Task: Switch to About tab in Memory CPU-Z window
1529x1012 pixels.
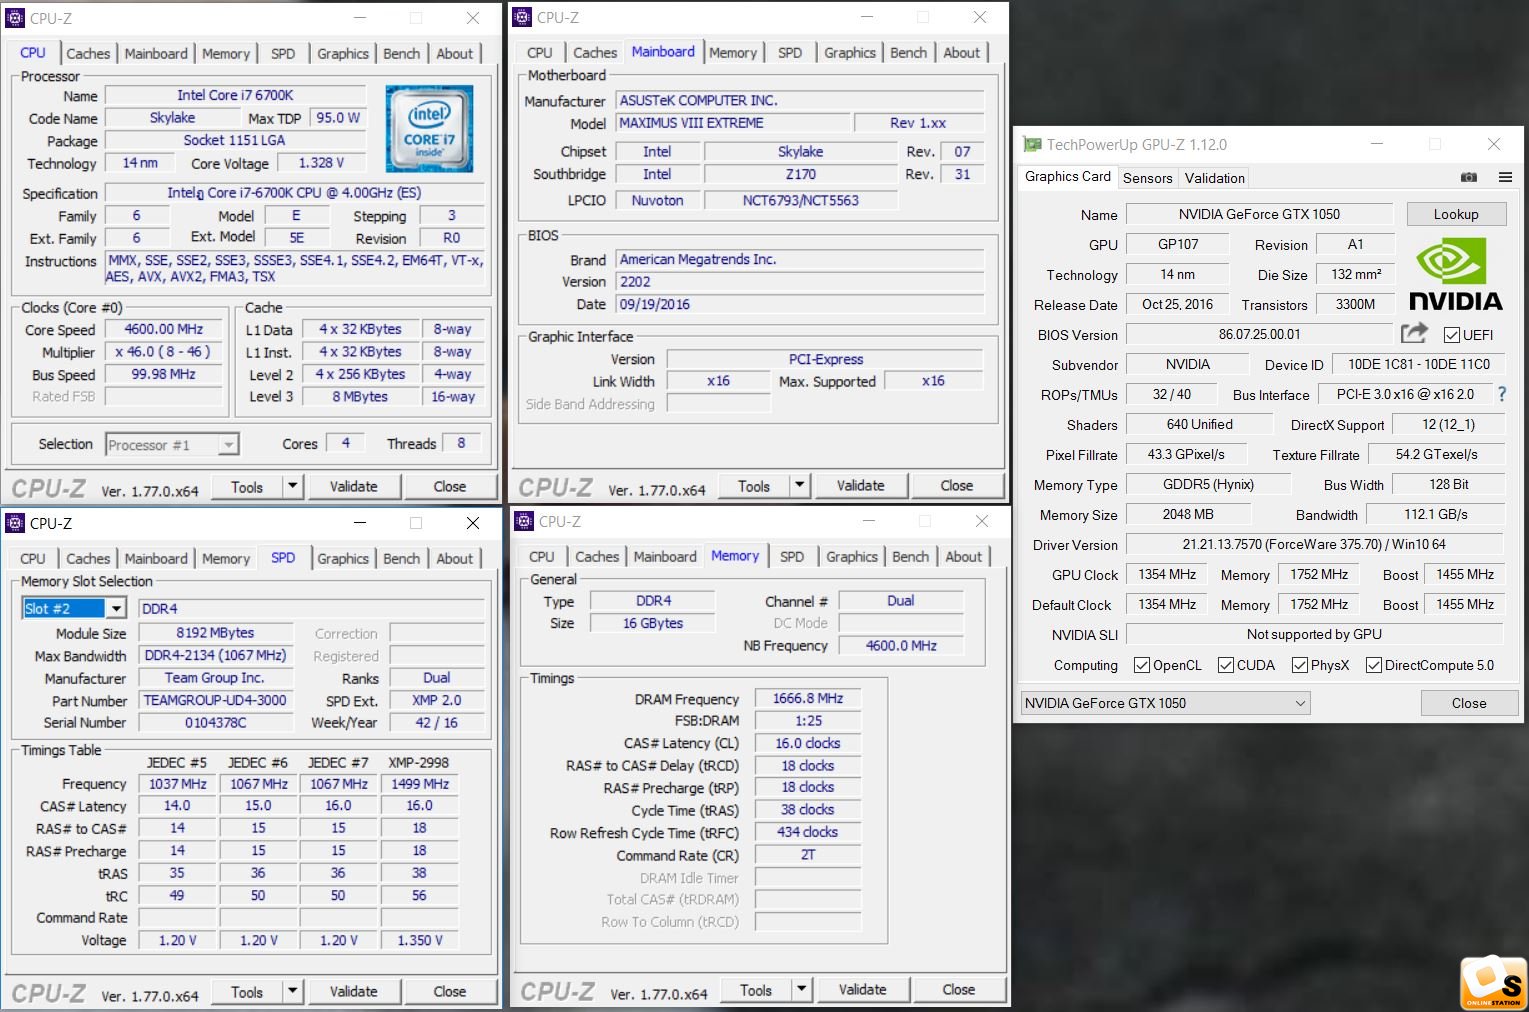Action: 963,557
